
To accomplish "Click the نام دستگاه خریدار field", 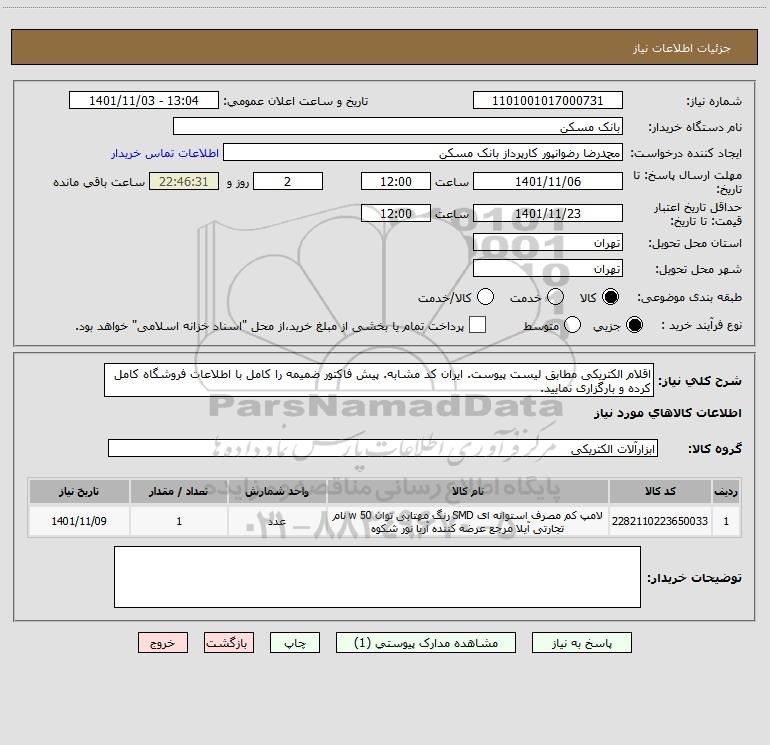I will [x=397, y=127].
